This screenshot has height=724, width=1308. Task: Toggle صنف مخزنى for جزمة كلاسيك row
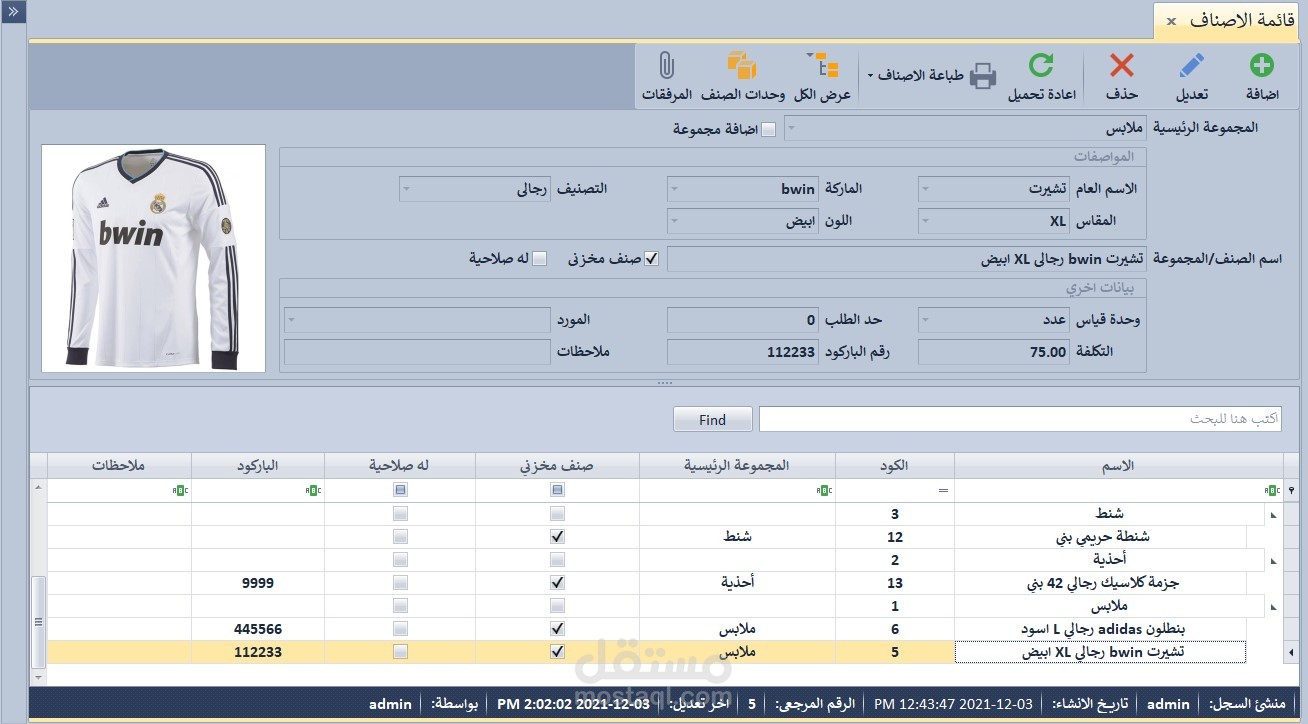557,583
